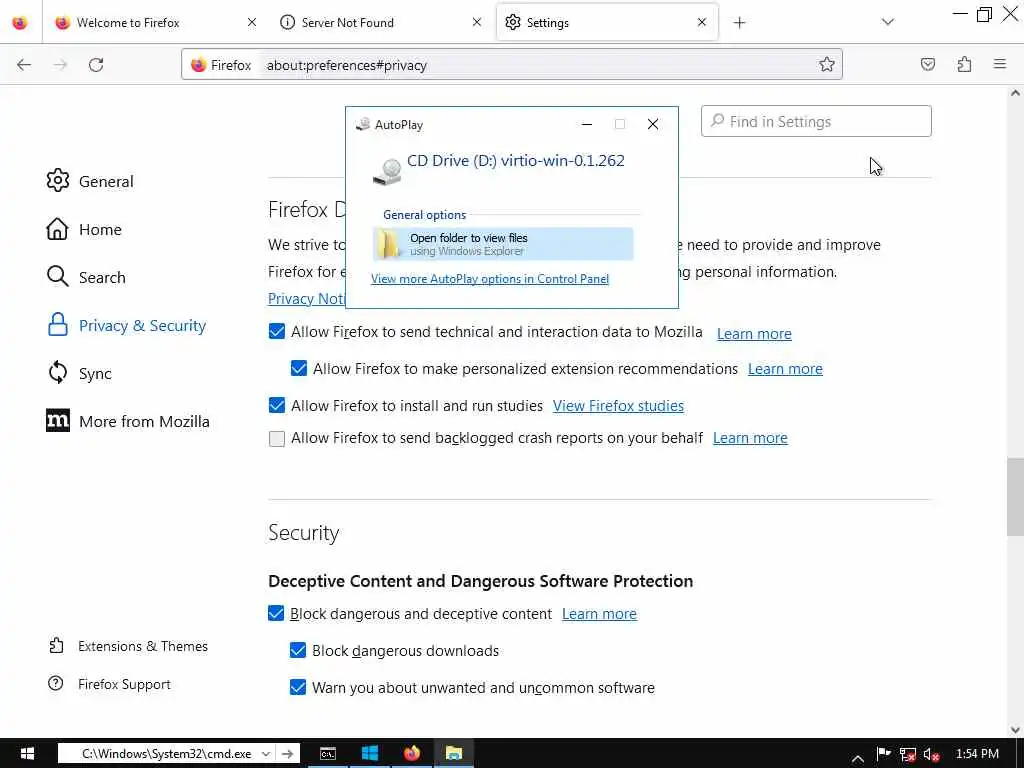The height and width of the screenshot is (768, 1024).
Task: Uncheck Warn you about unwanted and uncommon software
Action: click(x=298, y=688)
